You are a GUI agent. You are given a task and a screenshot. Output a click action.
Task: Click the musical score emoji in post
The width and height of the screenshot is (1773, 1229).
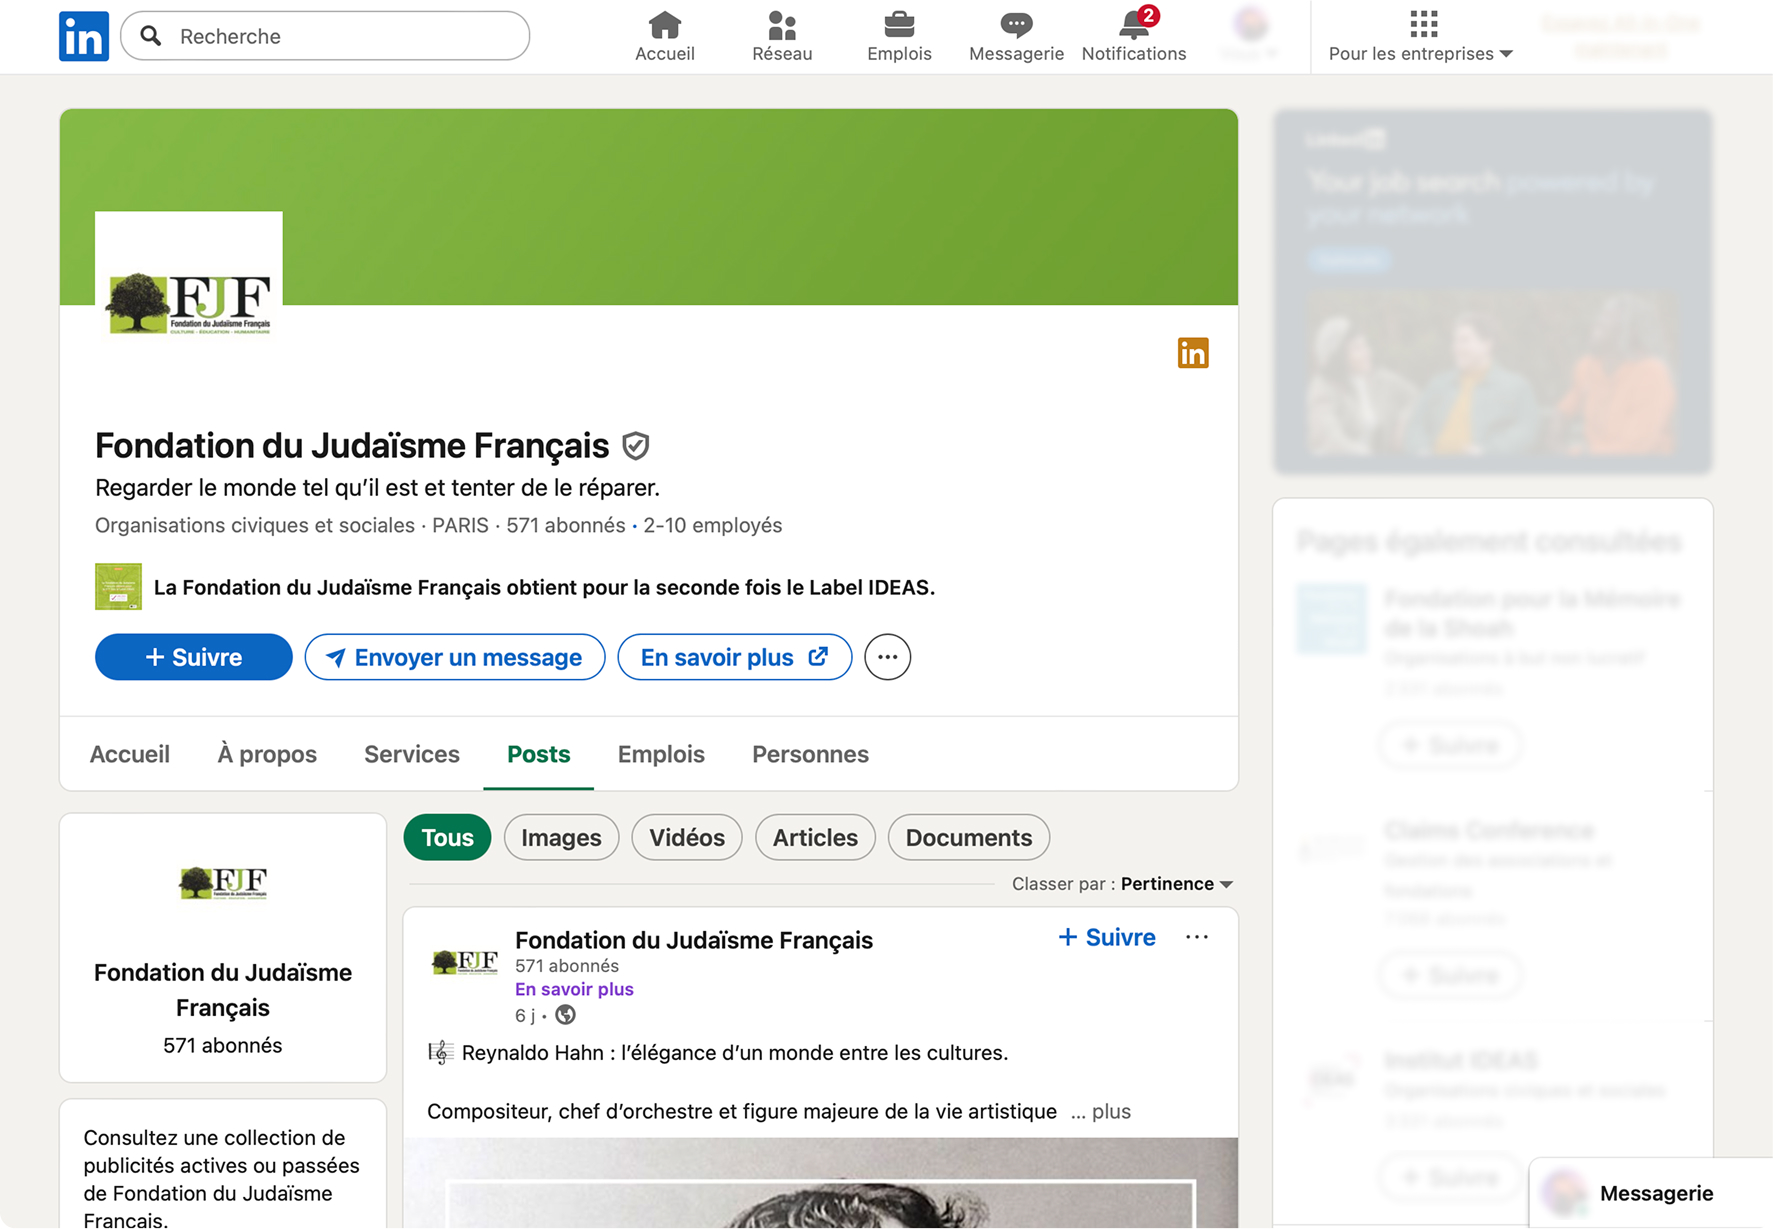pyautogui.click(x=440, y=1052)
